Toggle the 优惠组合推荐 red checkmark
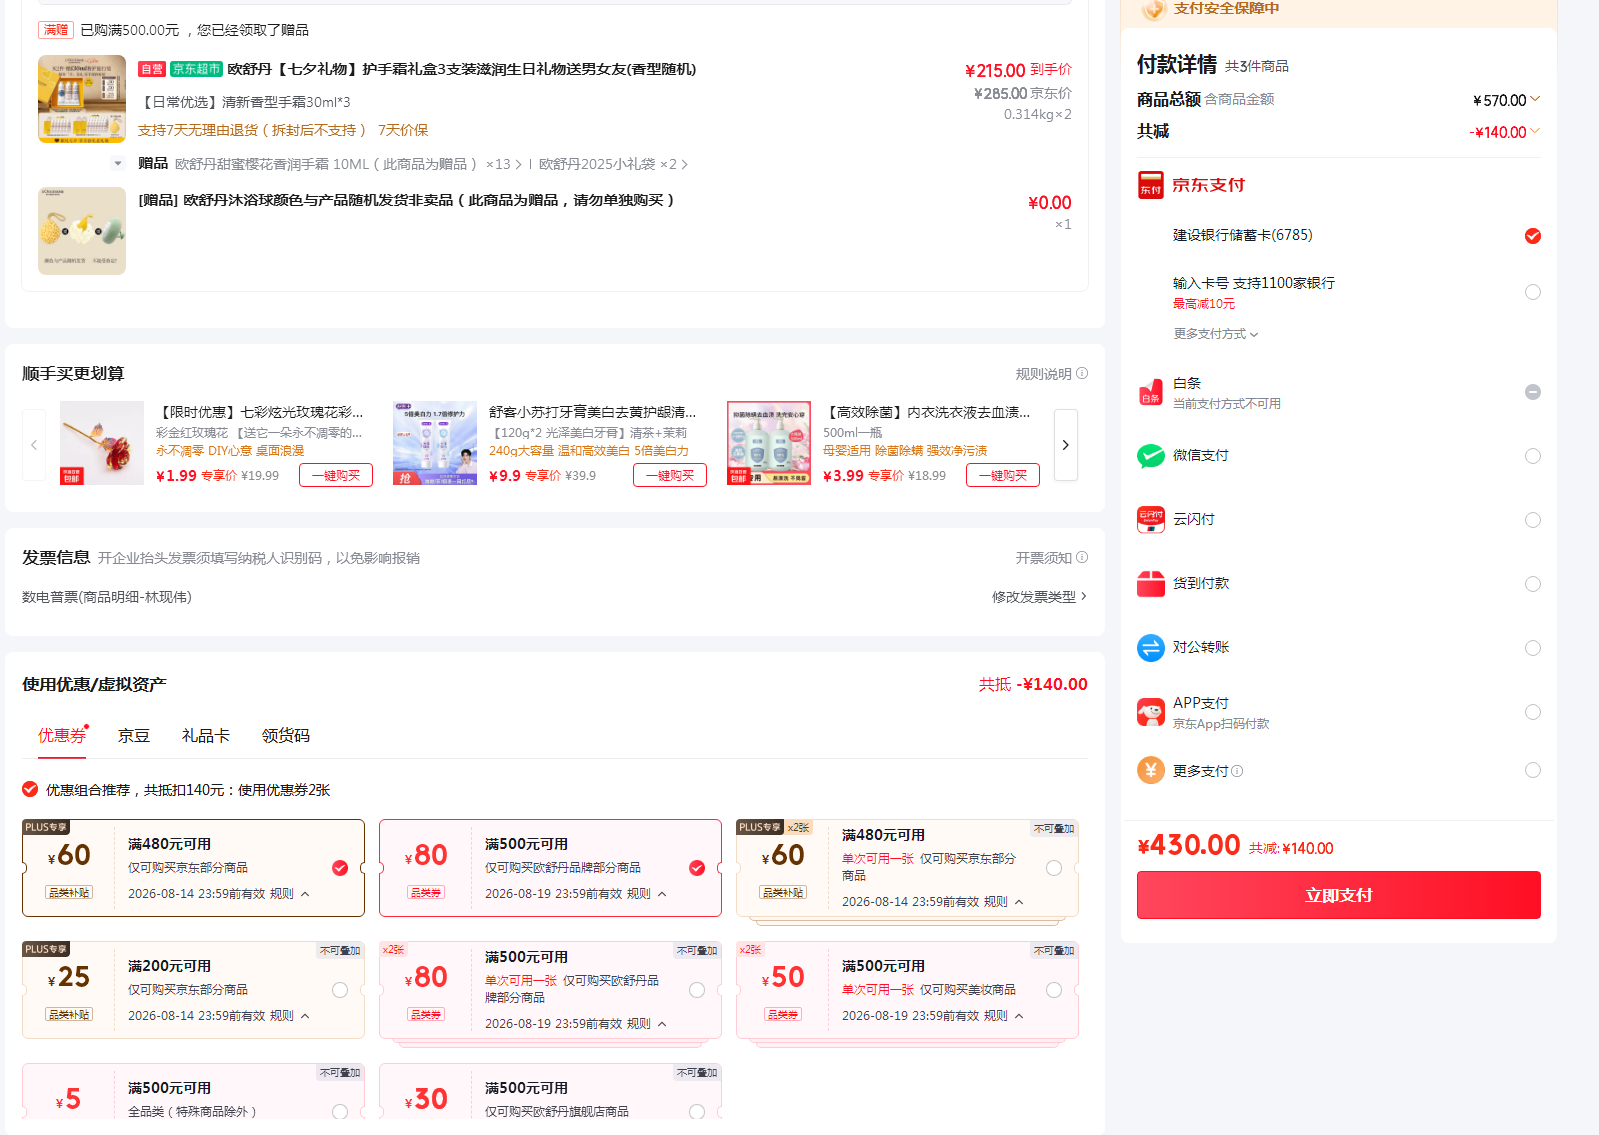 pos(30,789)
